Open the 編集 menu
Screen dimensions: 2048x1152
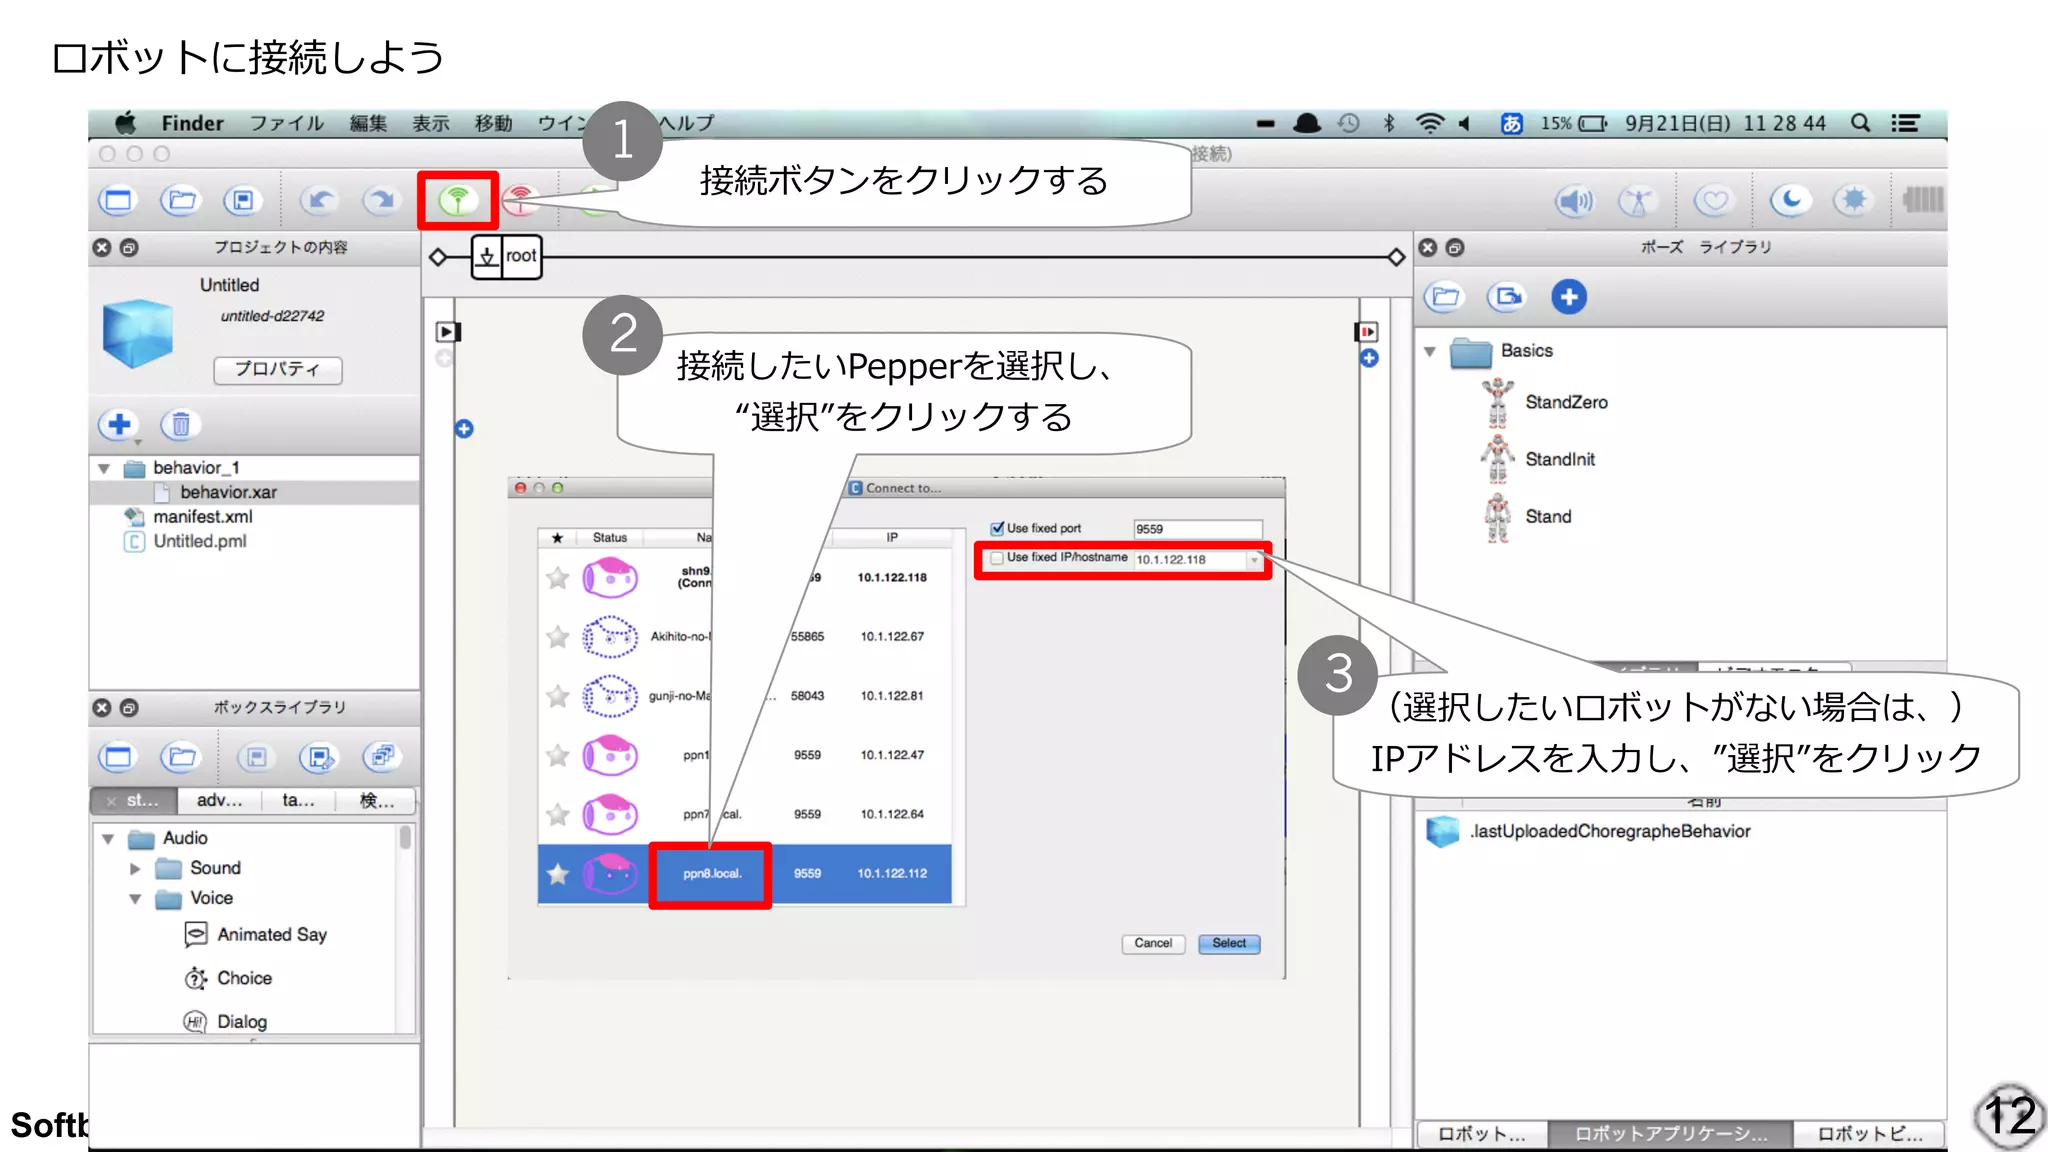369,123
